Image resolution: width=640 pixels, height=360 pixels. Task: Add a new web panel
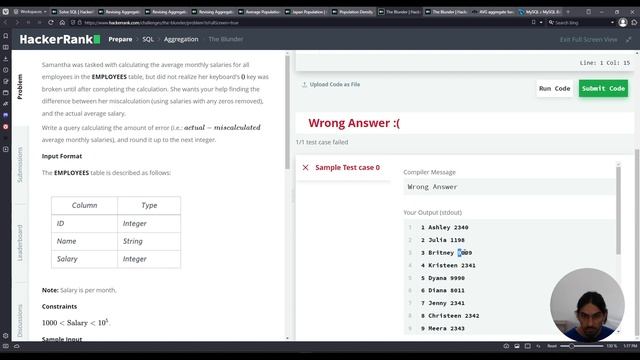tap(6, 149)
